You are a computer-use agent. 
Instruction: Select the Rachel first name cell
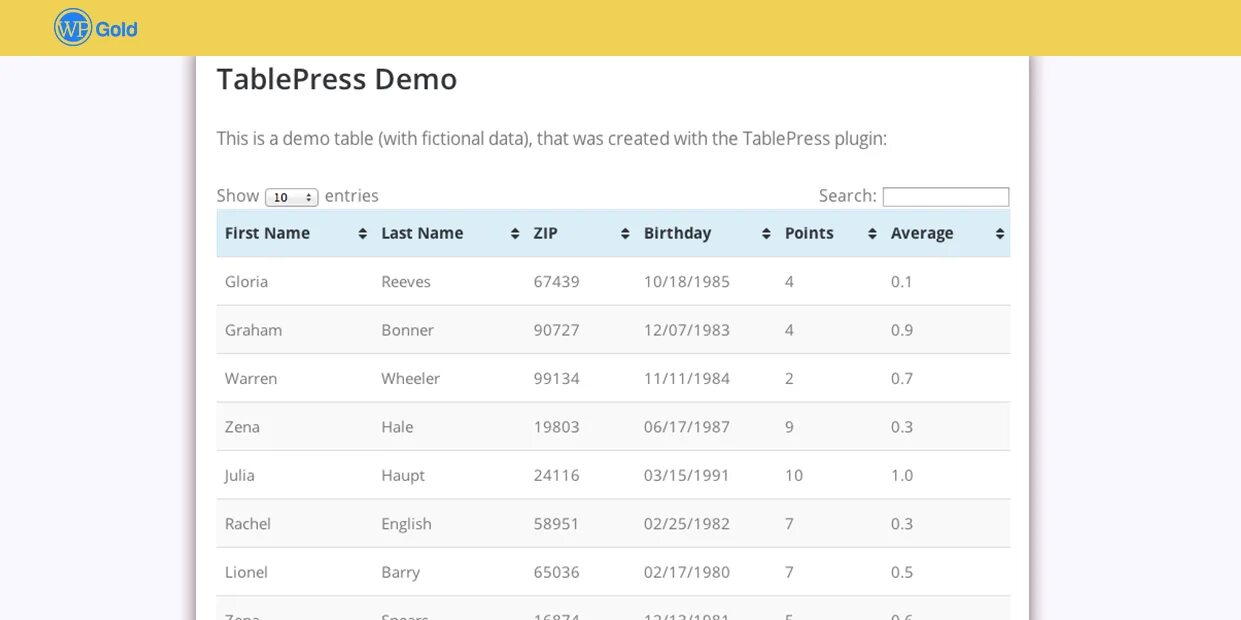point(248,524)
